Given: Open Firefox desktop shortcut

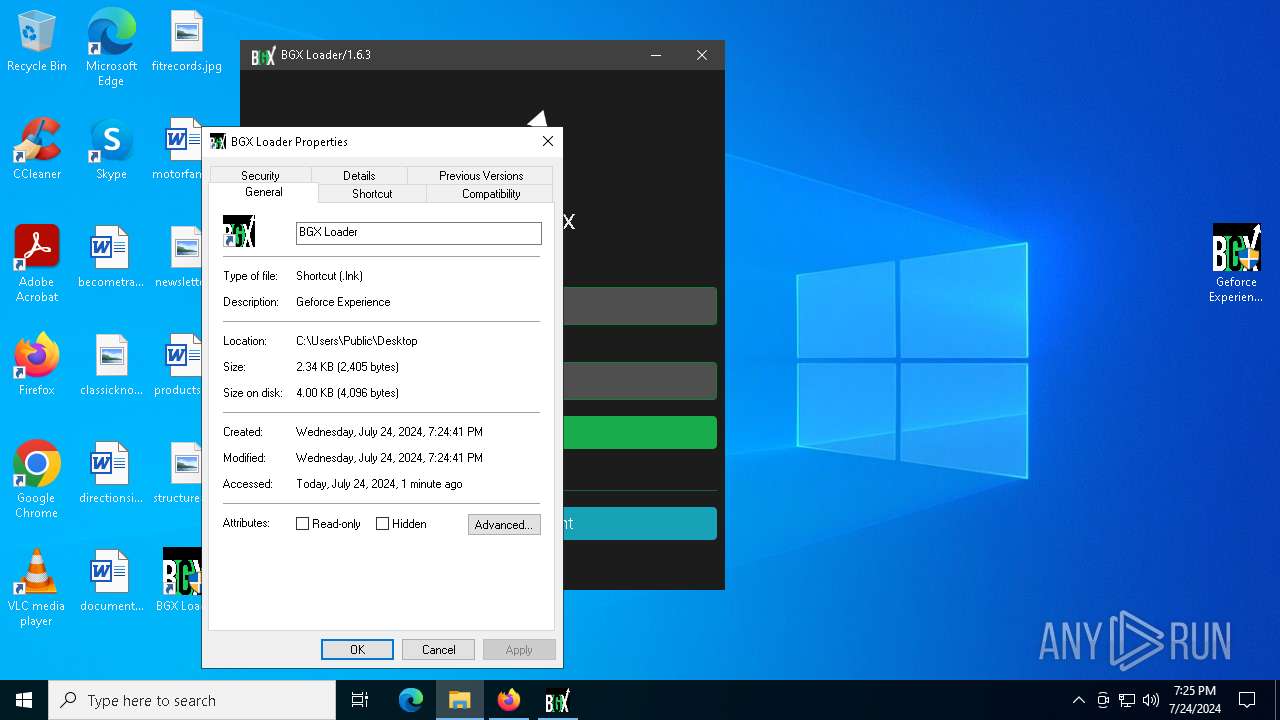Looking at the screenshot, I should pos(37,365).
